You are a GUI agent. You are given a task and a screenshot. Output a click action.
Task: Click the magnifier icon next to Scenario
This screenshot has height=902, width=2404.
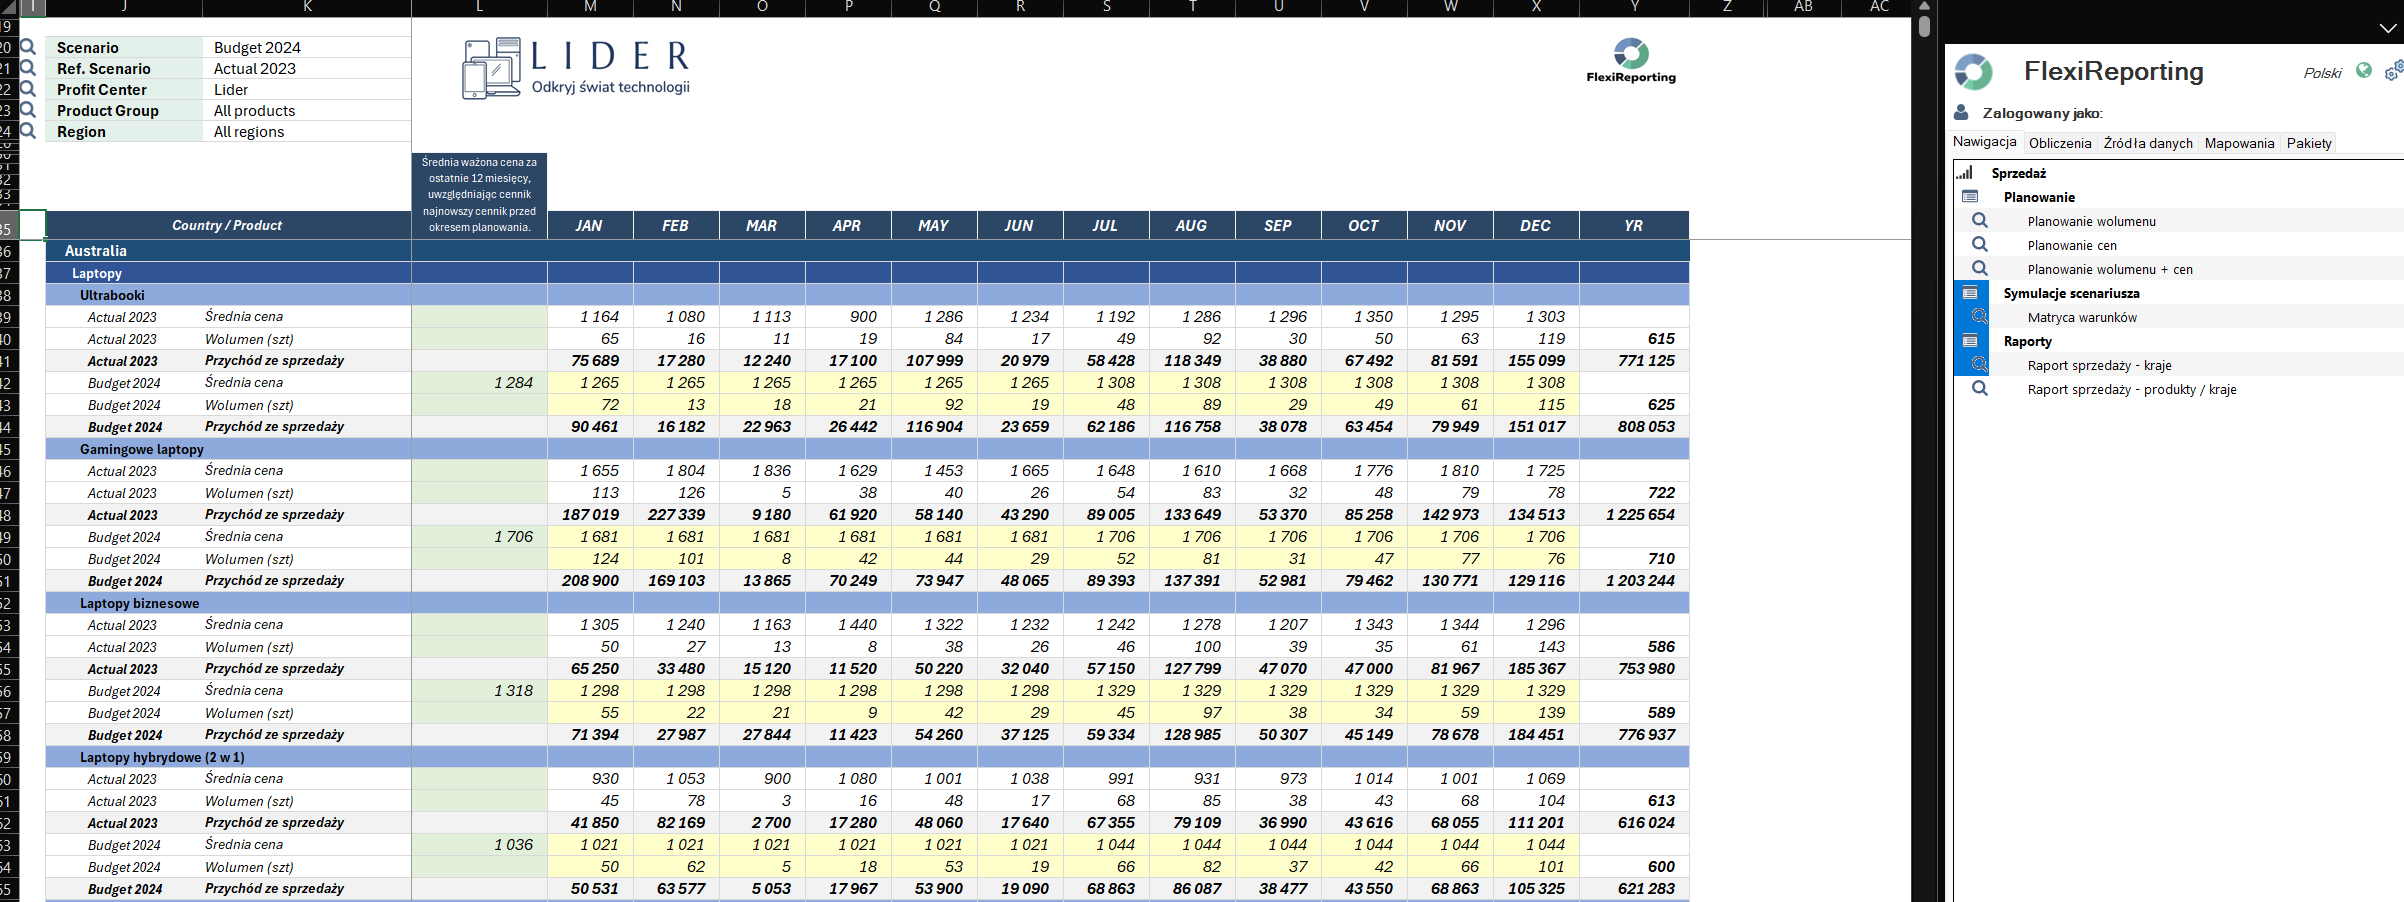[x=28, y=47]
